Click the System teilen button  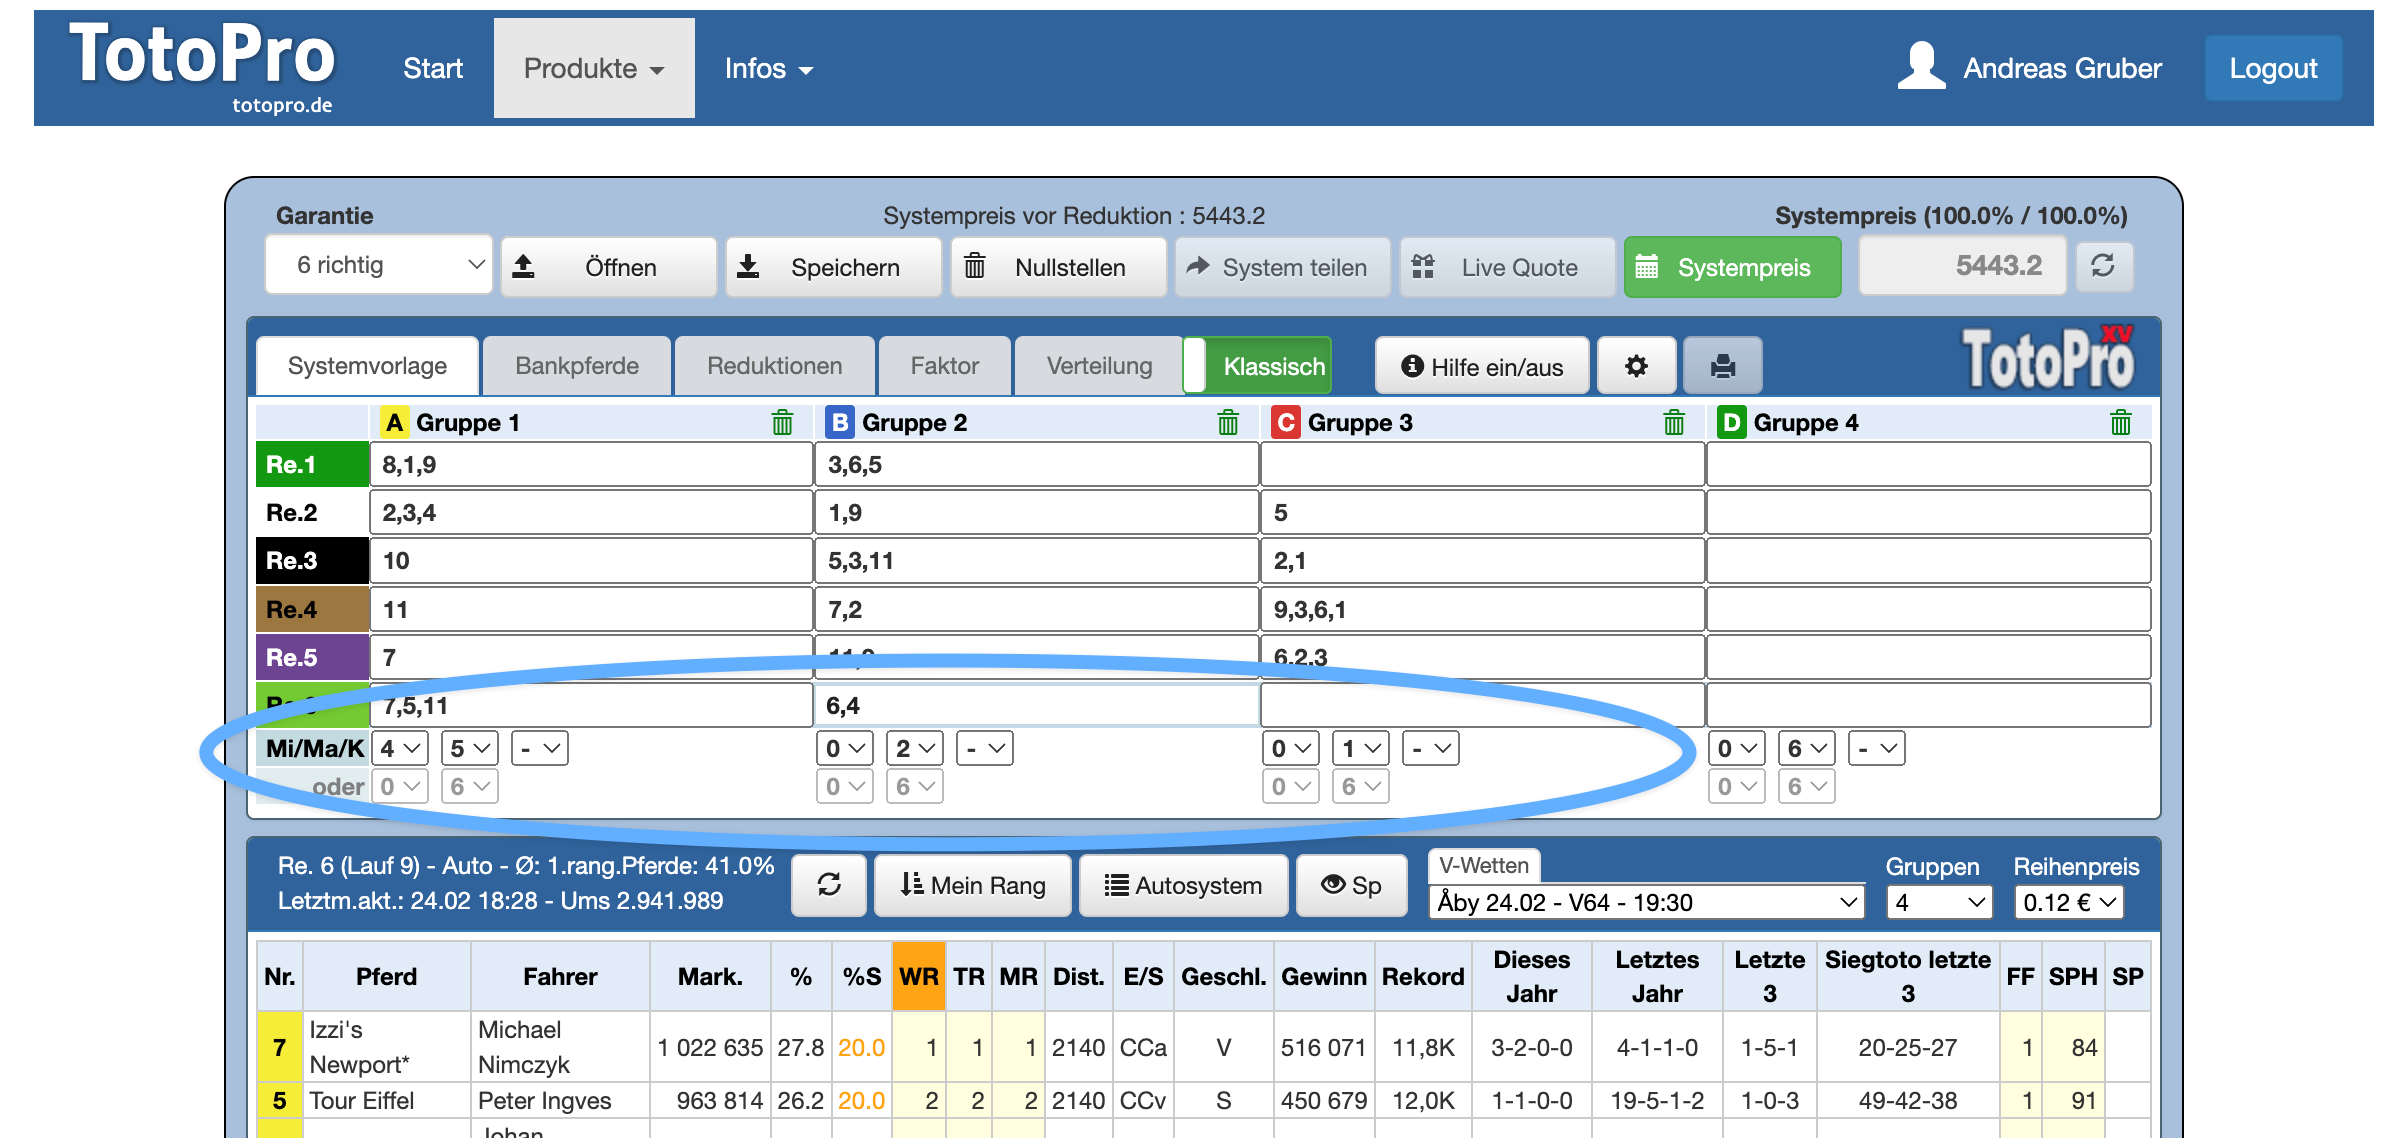tap(1283, 267)
